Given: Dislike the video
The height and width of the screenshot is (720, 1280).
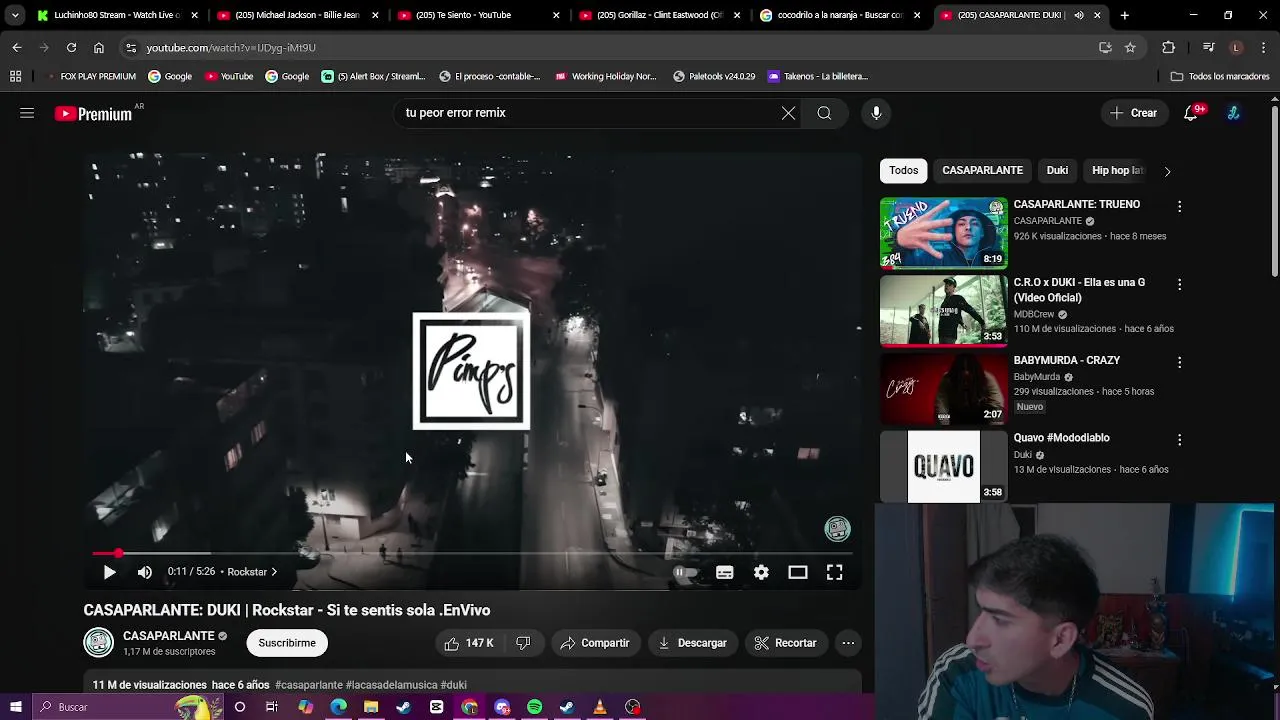Looking at the screenshot, I should [523, 643].
